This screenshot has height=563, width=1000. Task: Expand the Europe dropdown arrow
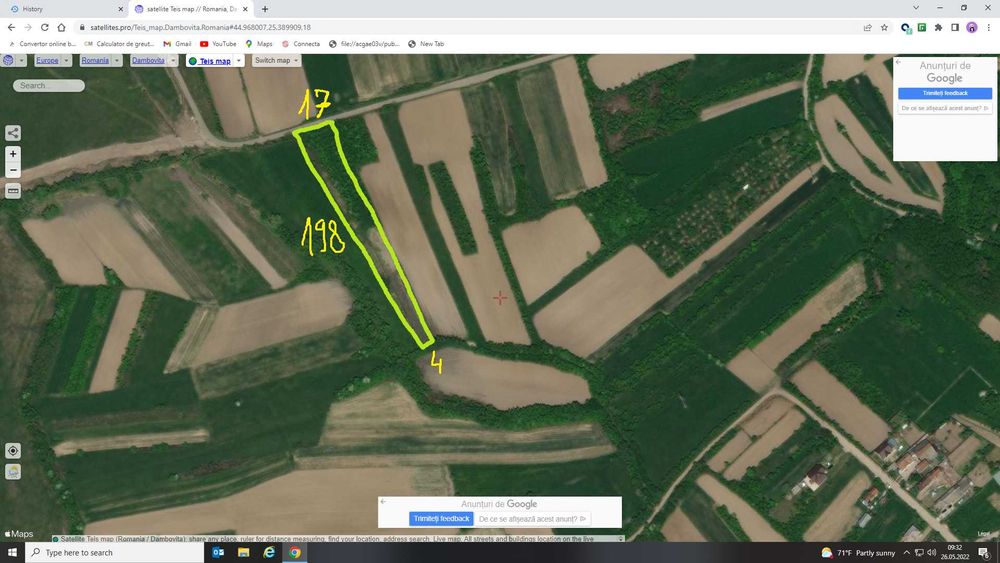pos(66,61)
